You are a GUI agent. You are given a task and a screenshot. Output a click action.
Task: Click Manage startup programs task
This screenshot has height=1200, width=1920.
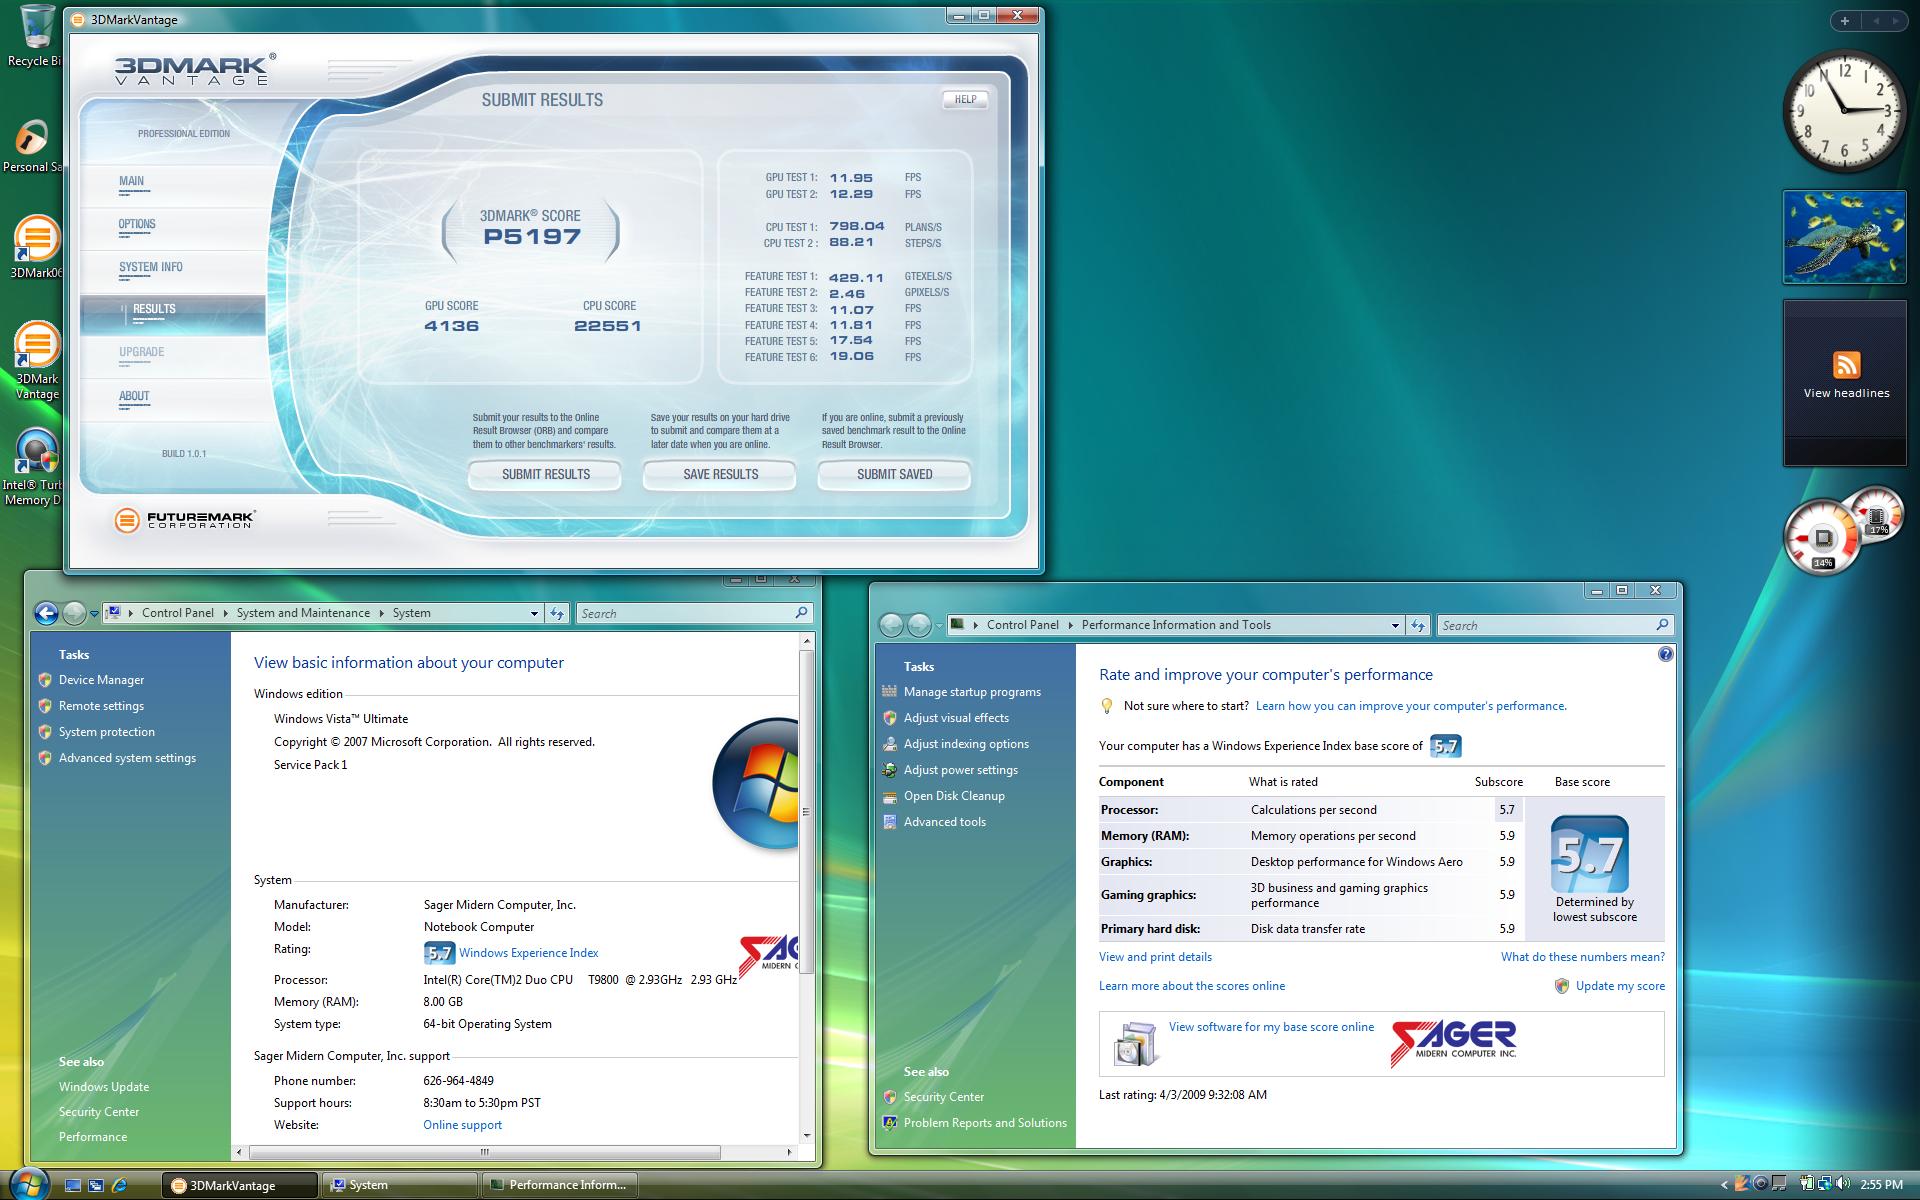(x=972, y=692)
